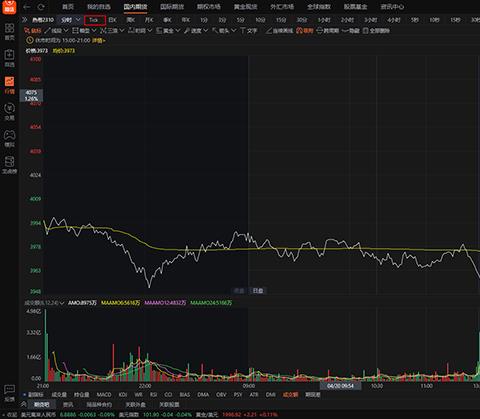
Task: Enable continuous line drawing tool
Action: (x=279, y=31)
